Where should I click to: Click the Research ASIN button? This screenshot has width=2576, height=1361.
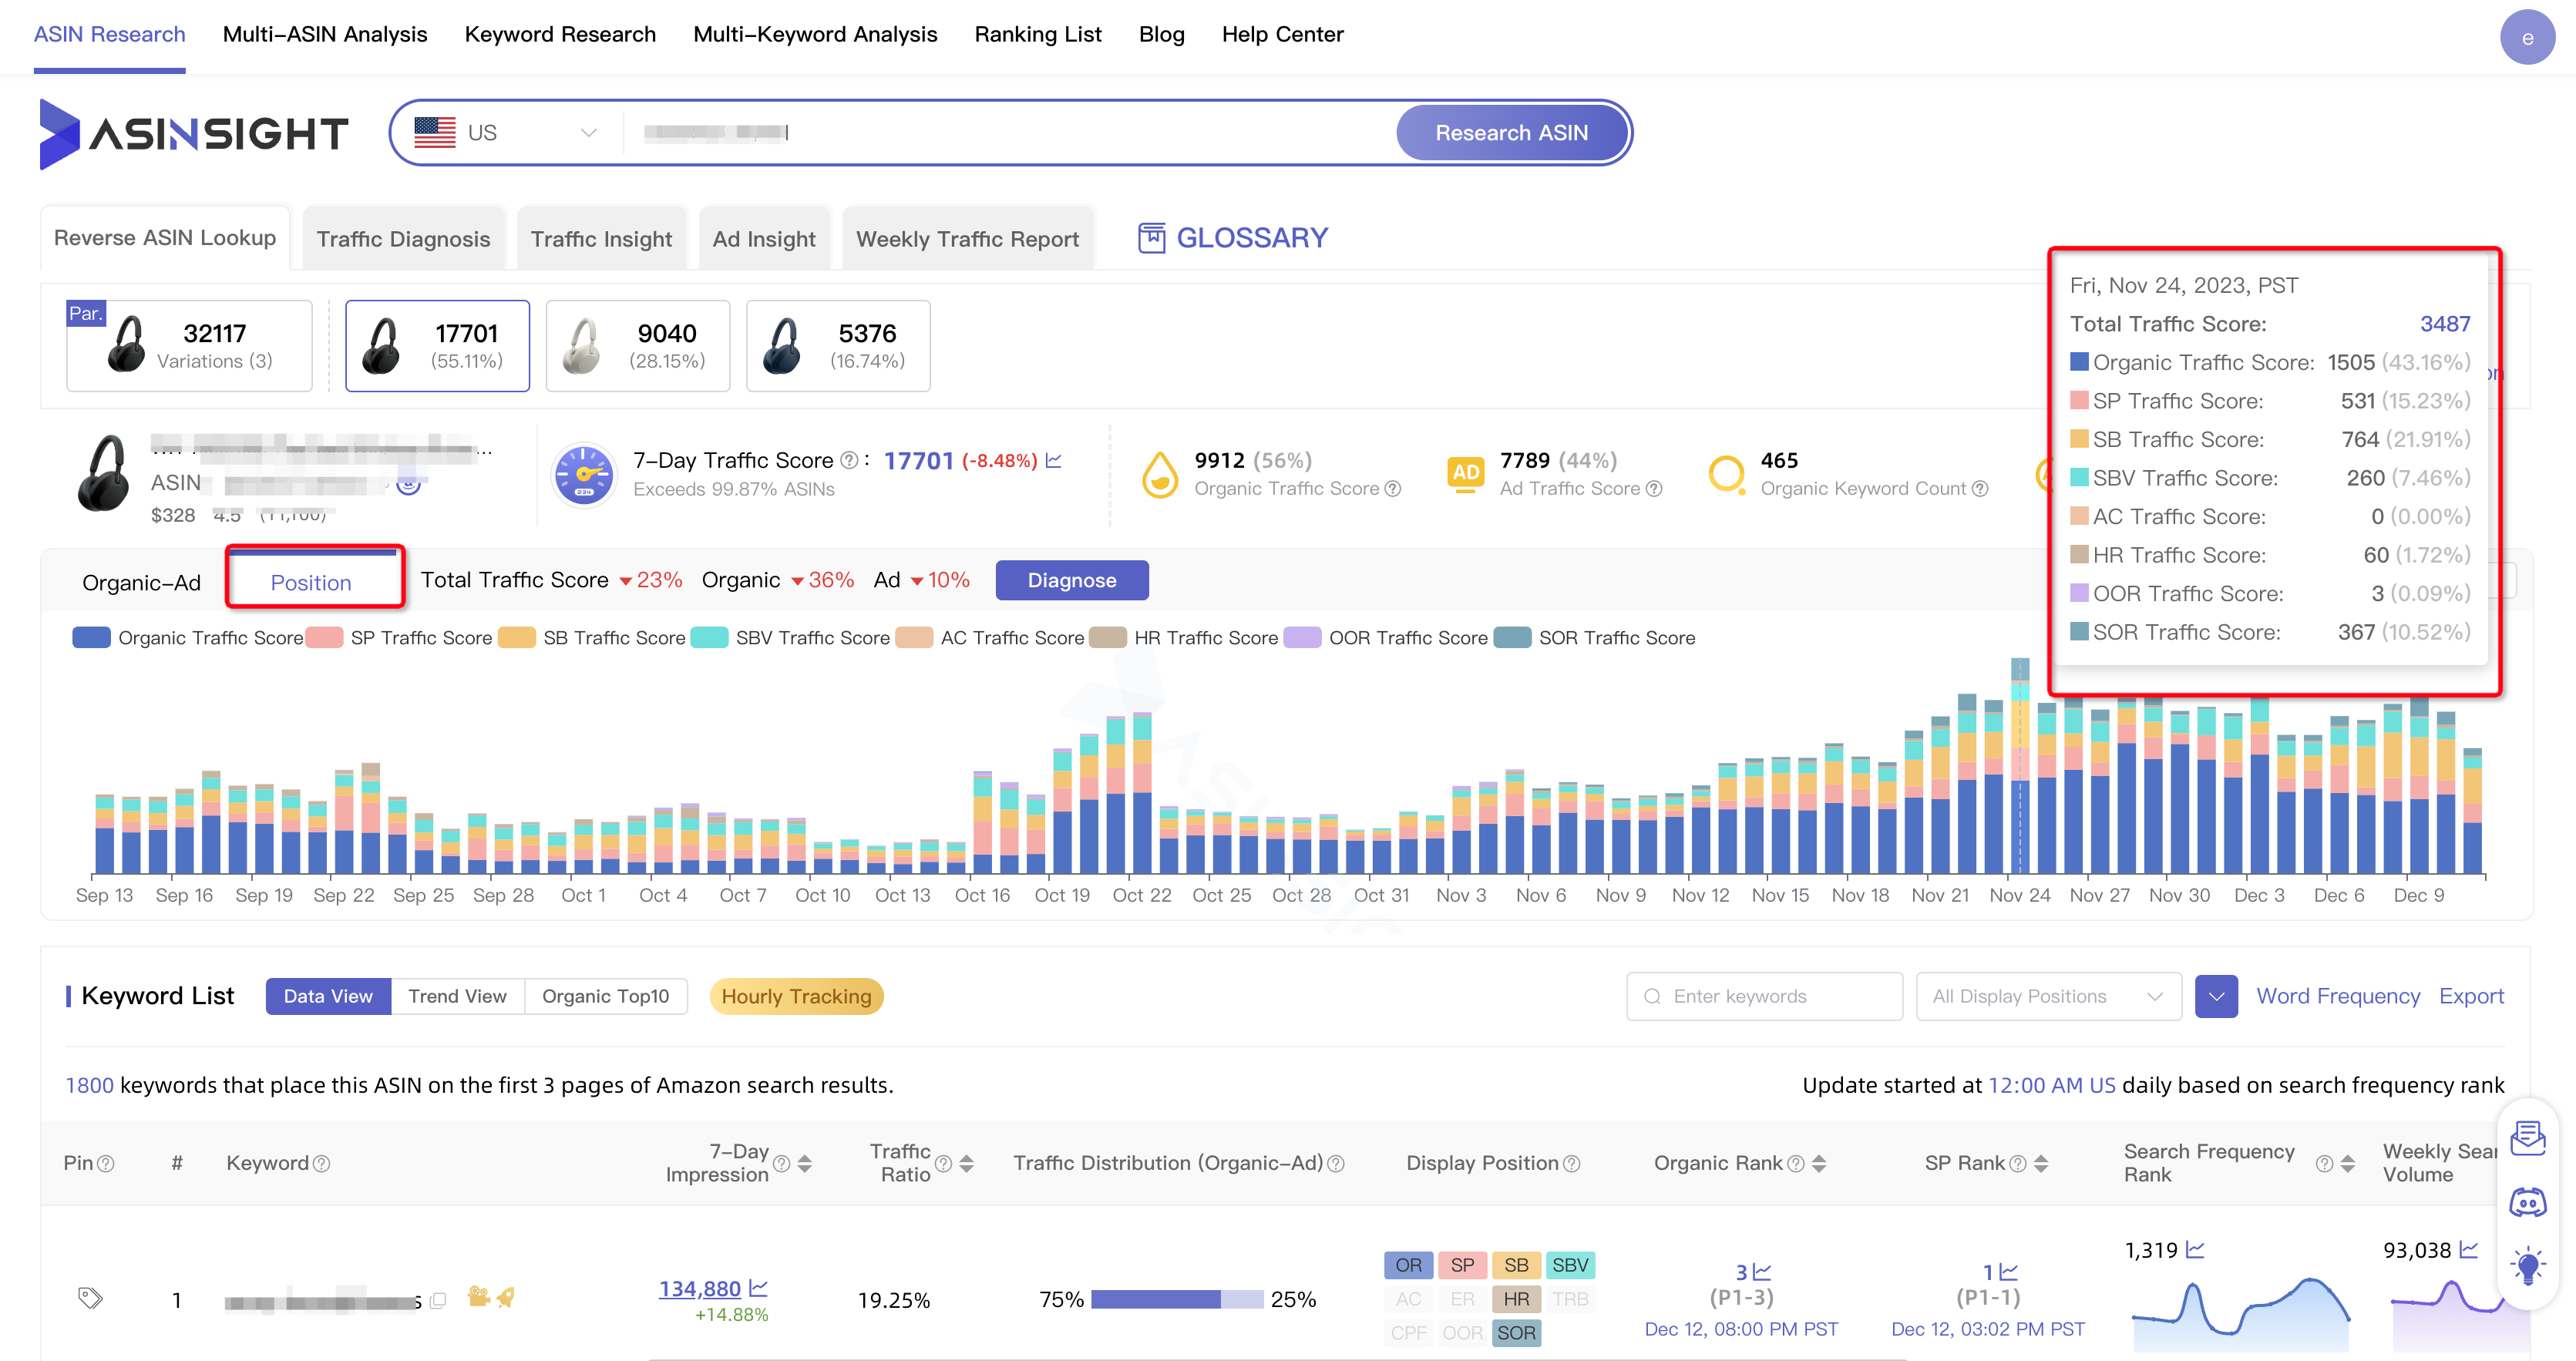click(x=1511, y=133)
